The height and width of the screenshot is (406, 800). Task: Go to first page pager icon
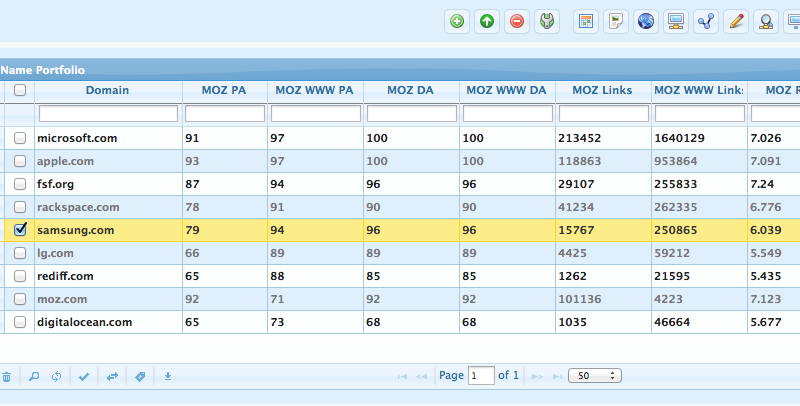pos(402,376)
